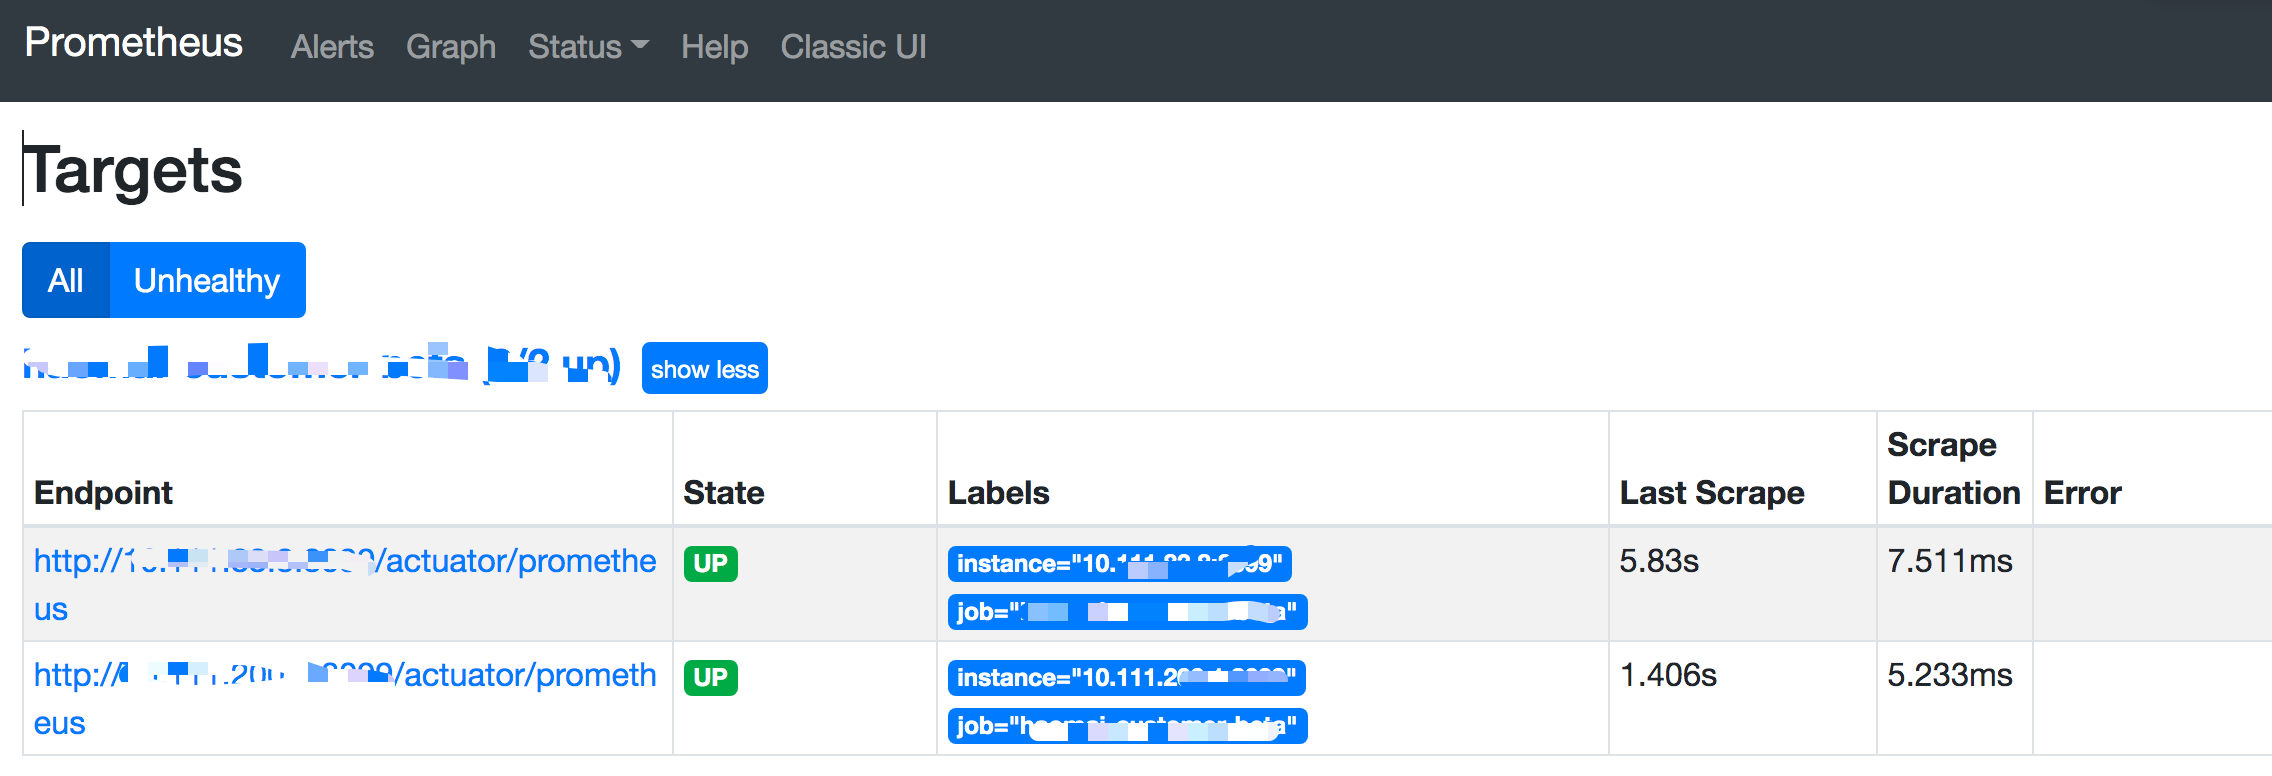The height and width of the screenshot is (776, 2272).
Task: Click UP state badge in second row
Action: pos(711,677)
